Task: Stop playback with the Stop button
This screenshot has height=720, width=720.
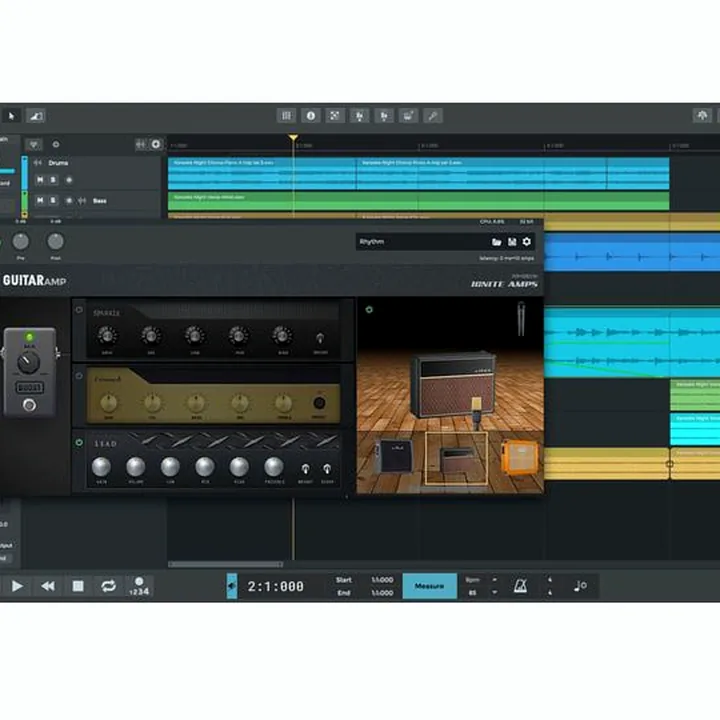Action: [78, 586]
